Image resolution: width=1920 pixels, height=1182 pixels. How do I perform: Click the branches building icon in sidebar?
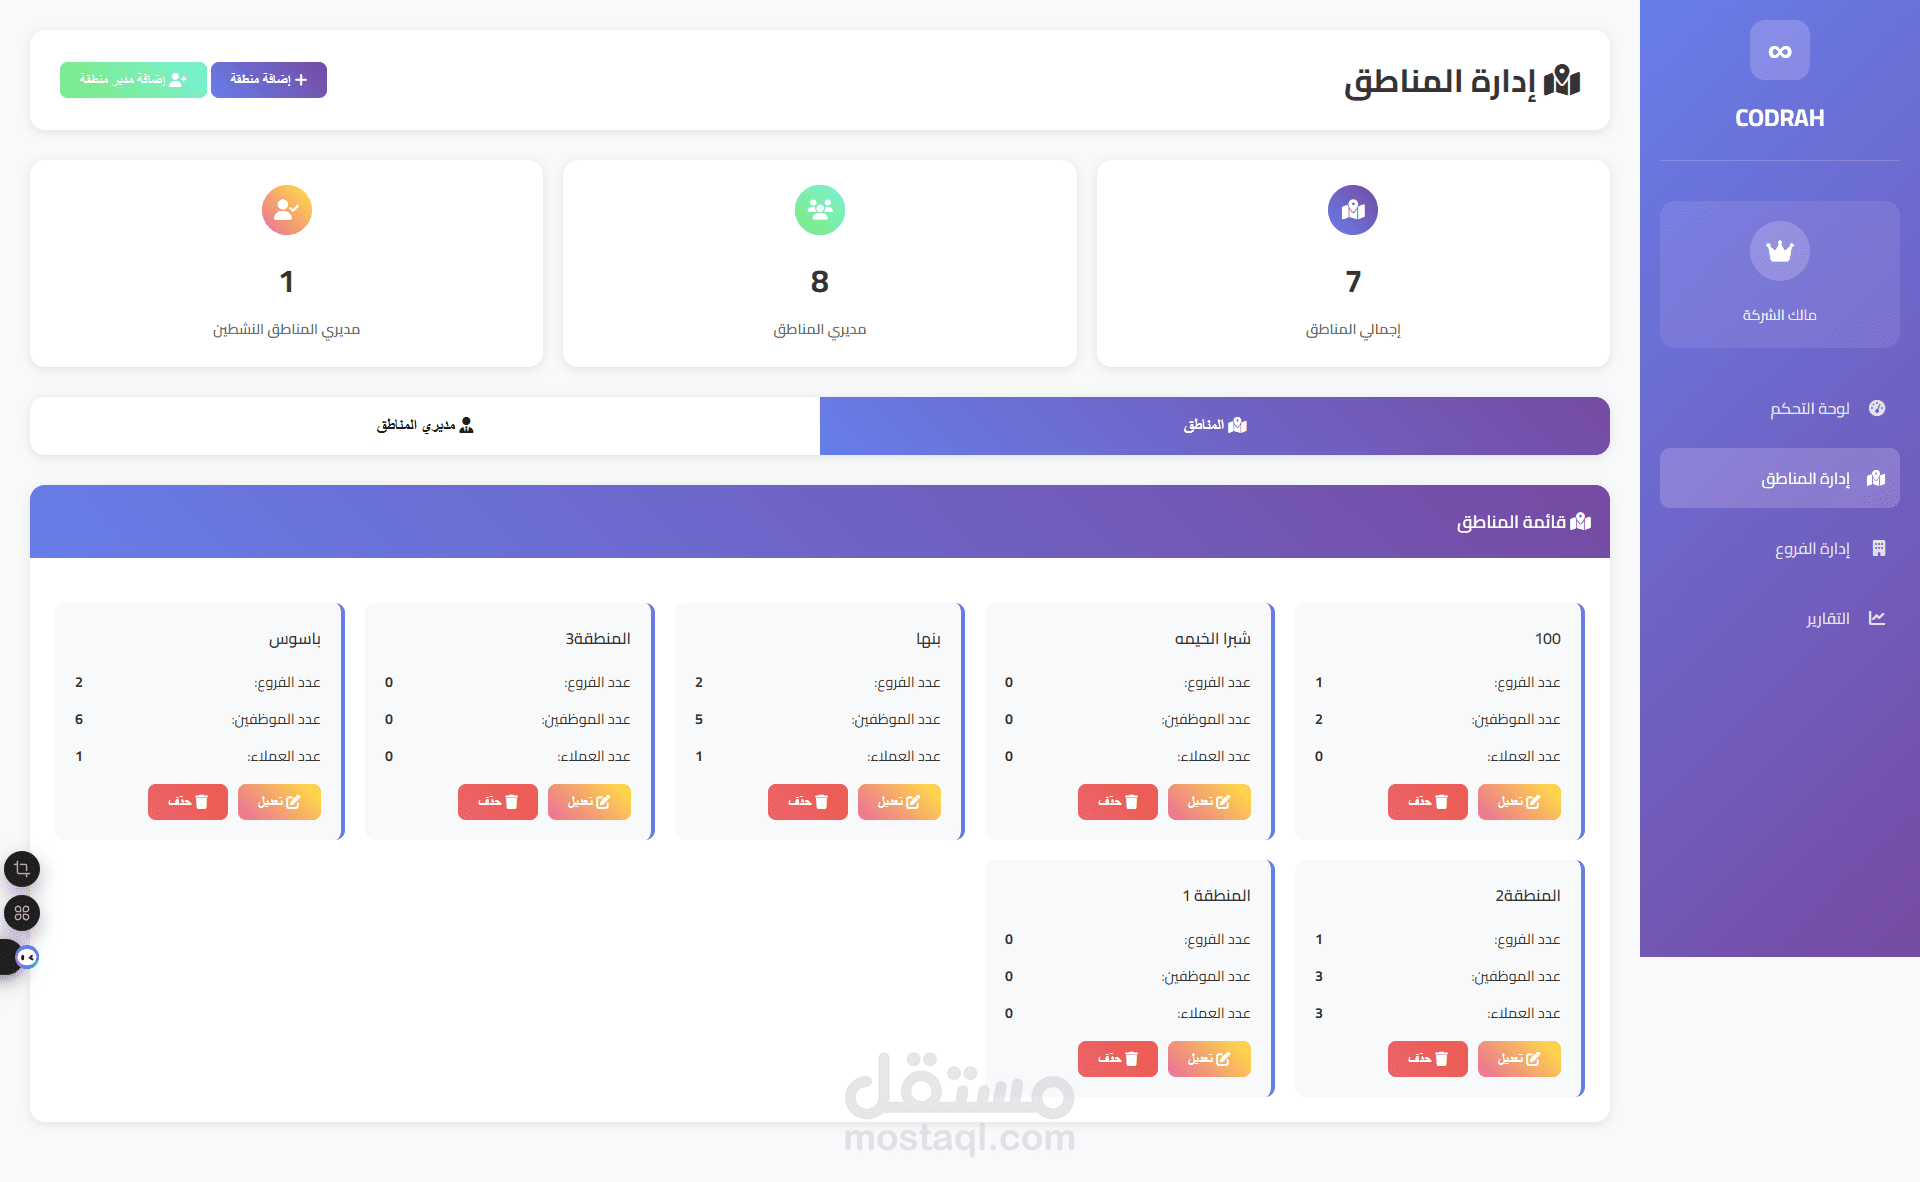[x=1878, y=548]
